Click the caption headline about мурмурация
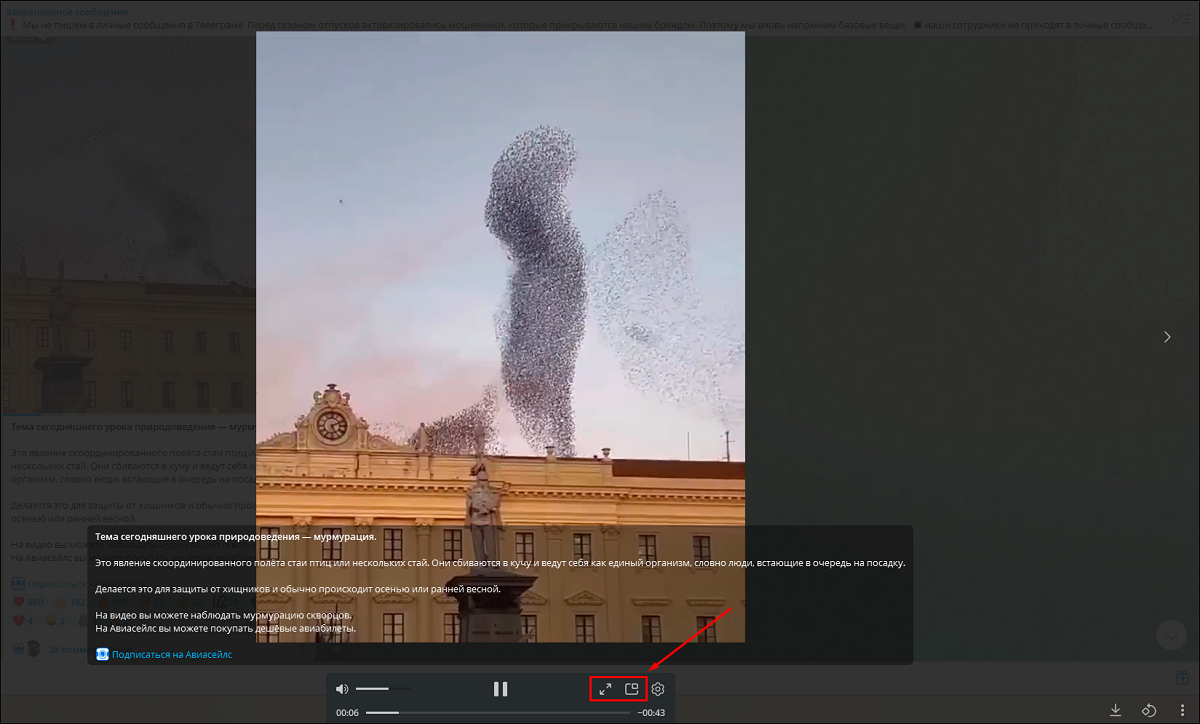1200x724 pixels. 235,536
